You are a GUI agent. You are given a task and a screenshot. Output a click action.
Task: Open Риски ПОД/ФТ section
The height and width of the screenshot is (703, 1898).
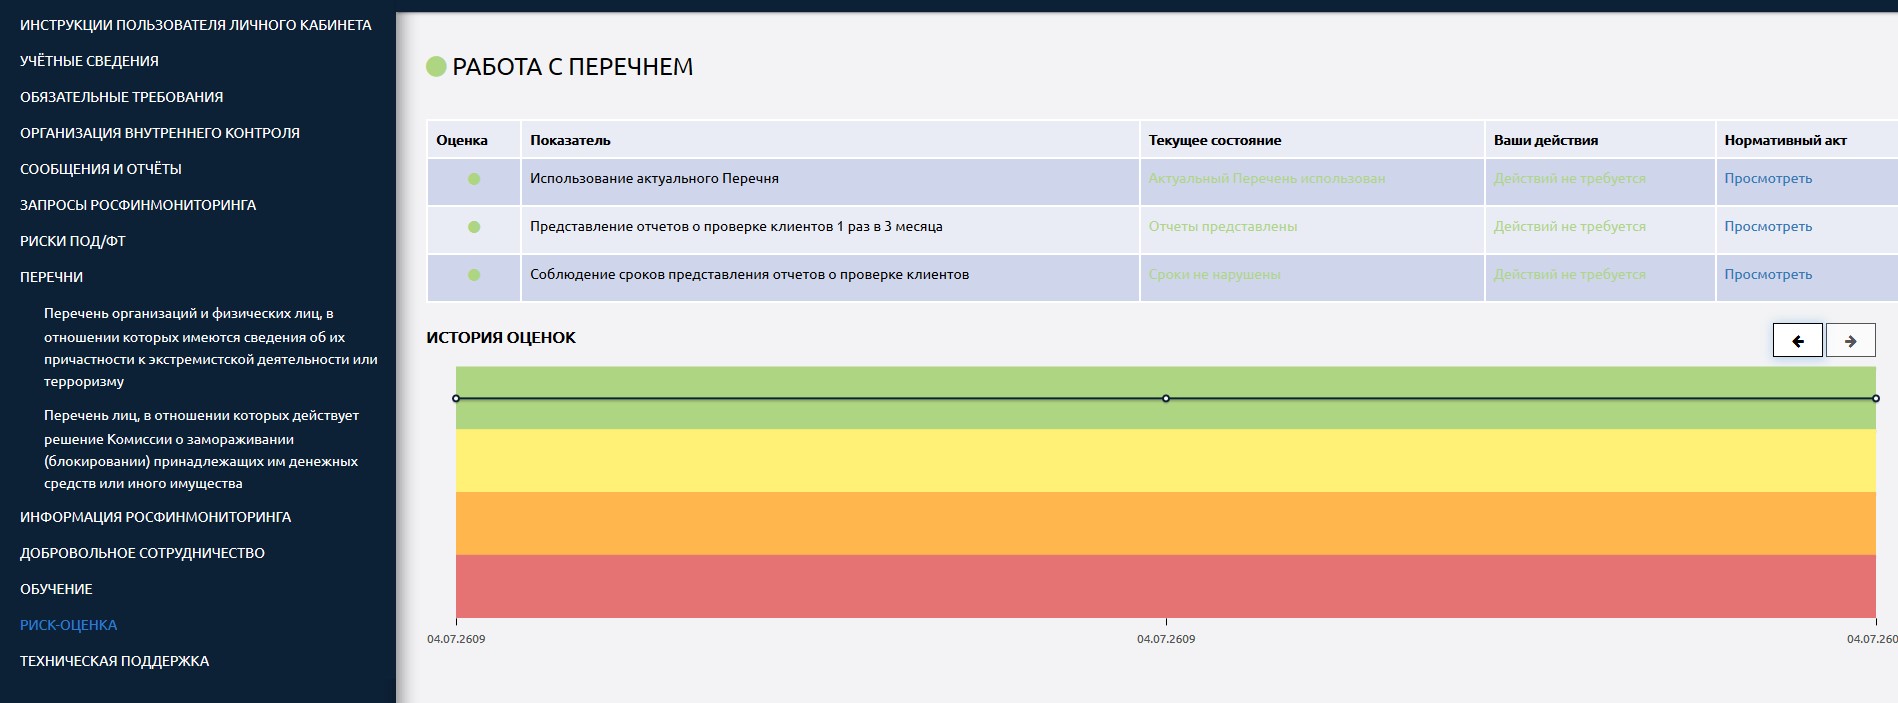(x=73, y=241)
